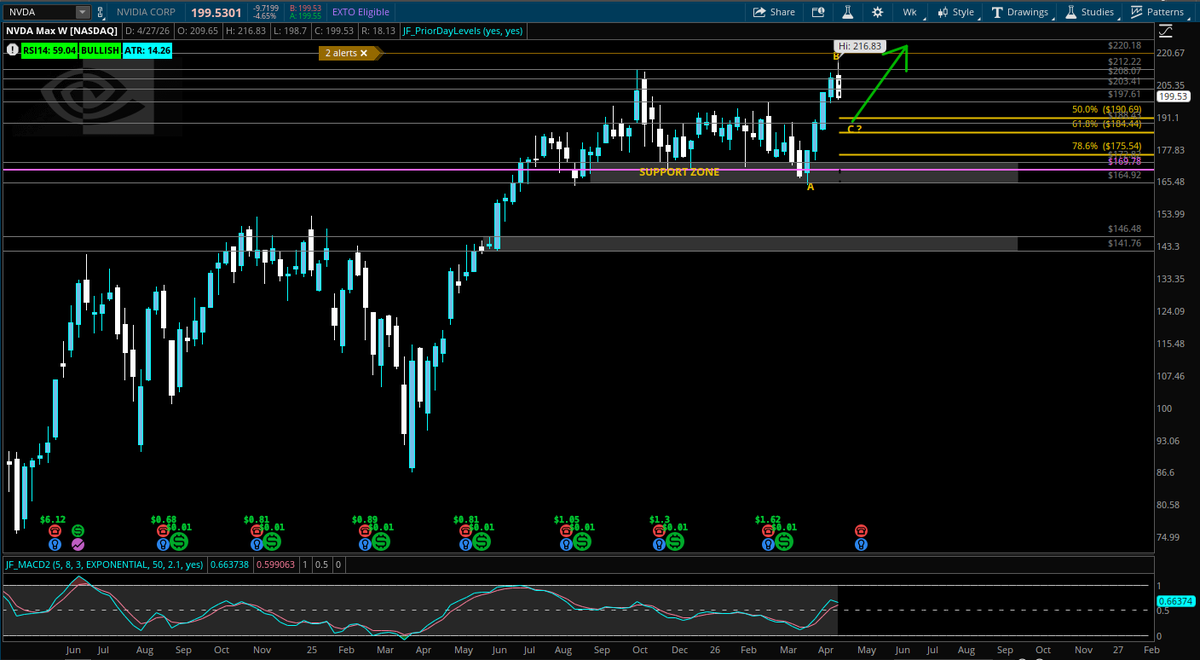
Task: Click the earnings phone icon under $1.3
Action: (x=659, y=533)
